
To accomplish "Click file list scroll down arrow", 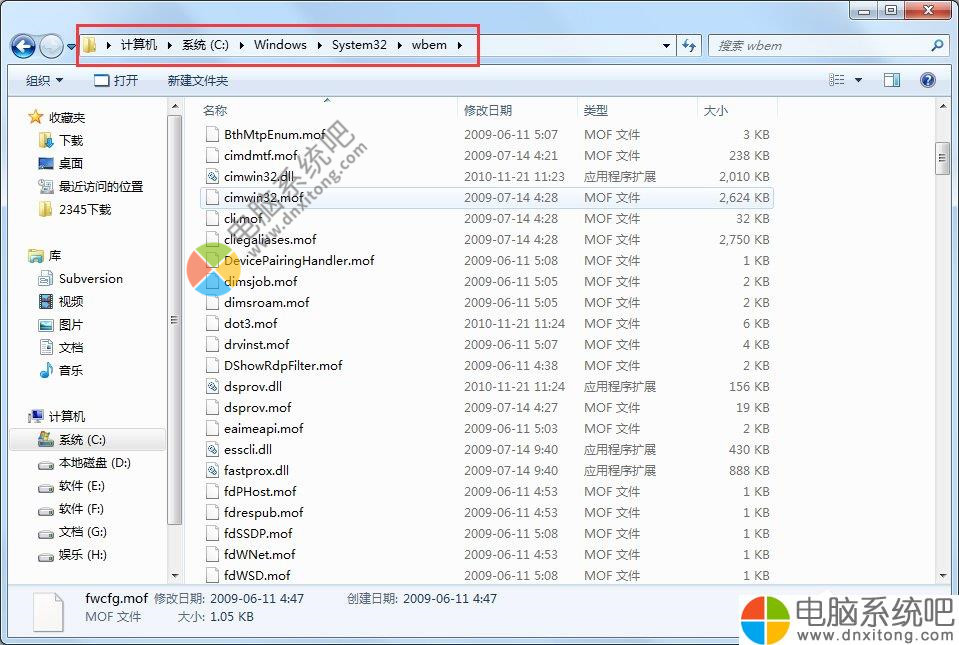I will point(942,575).
